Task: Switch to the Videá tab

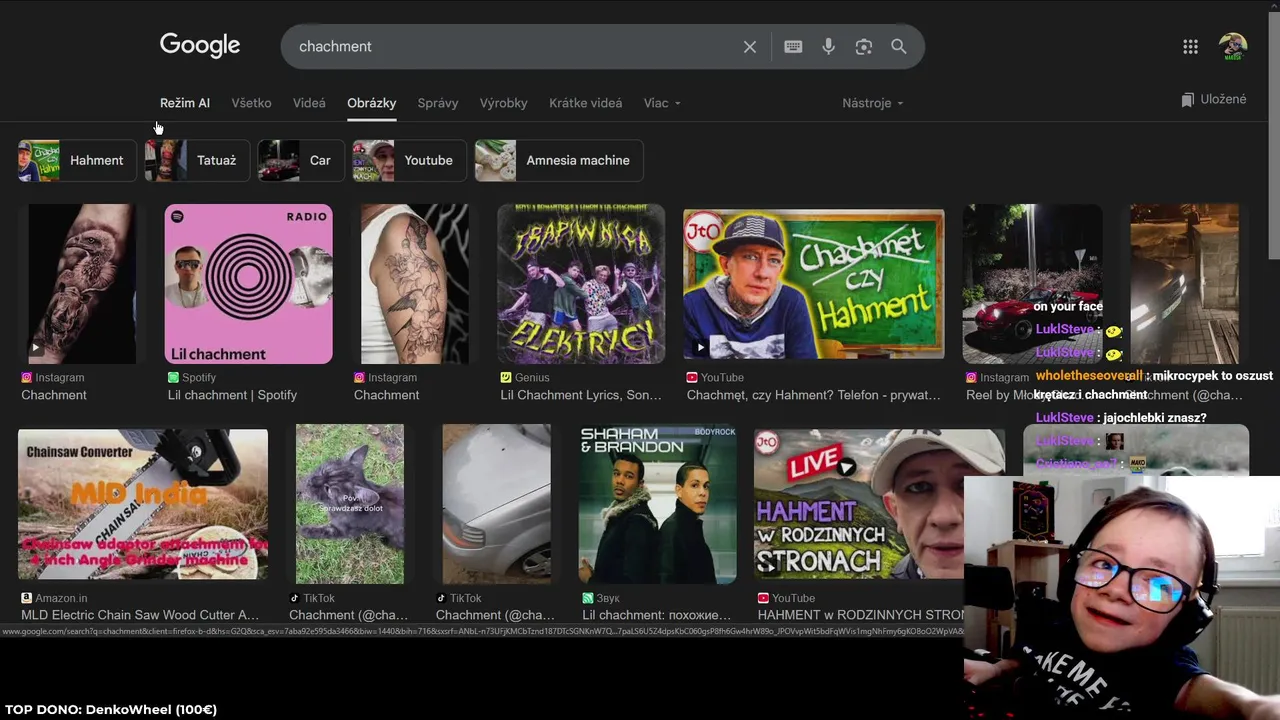Action: (309, 103)
